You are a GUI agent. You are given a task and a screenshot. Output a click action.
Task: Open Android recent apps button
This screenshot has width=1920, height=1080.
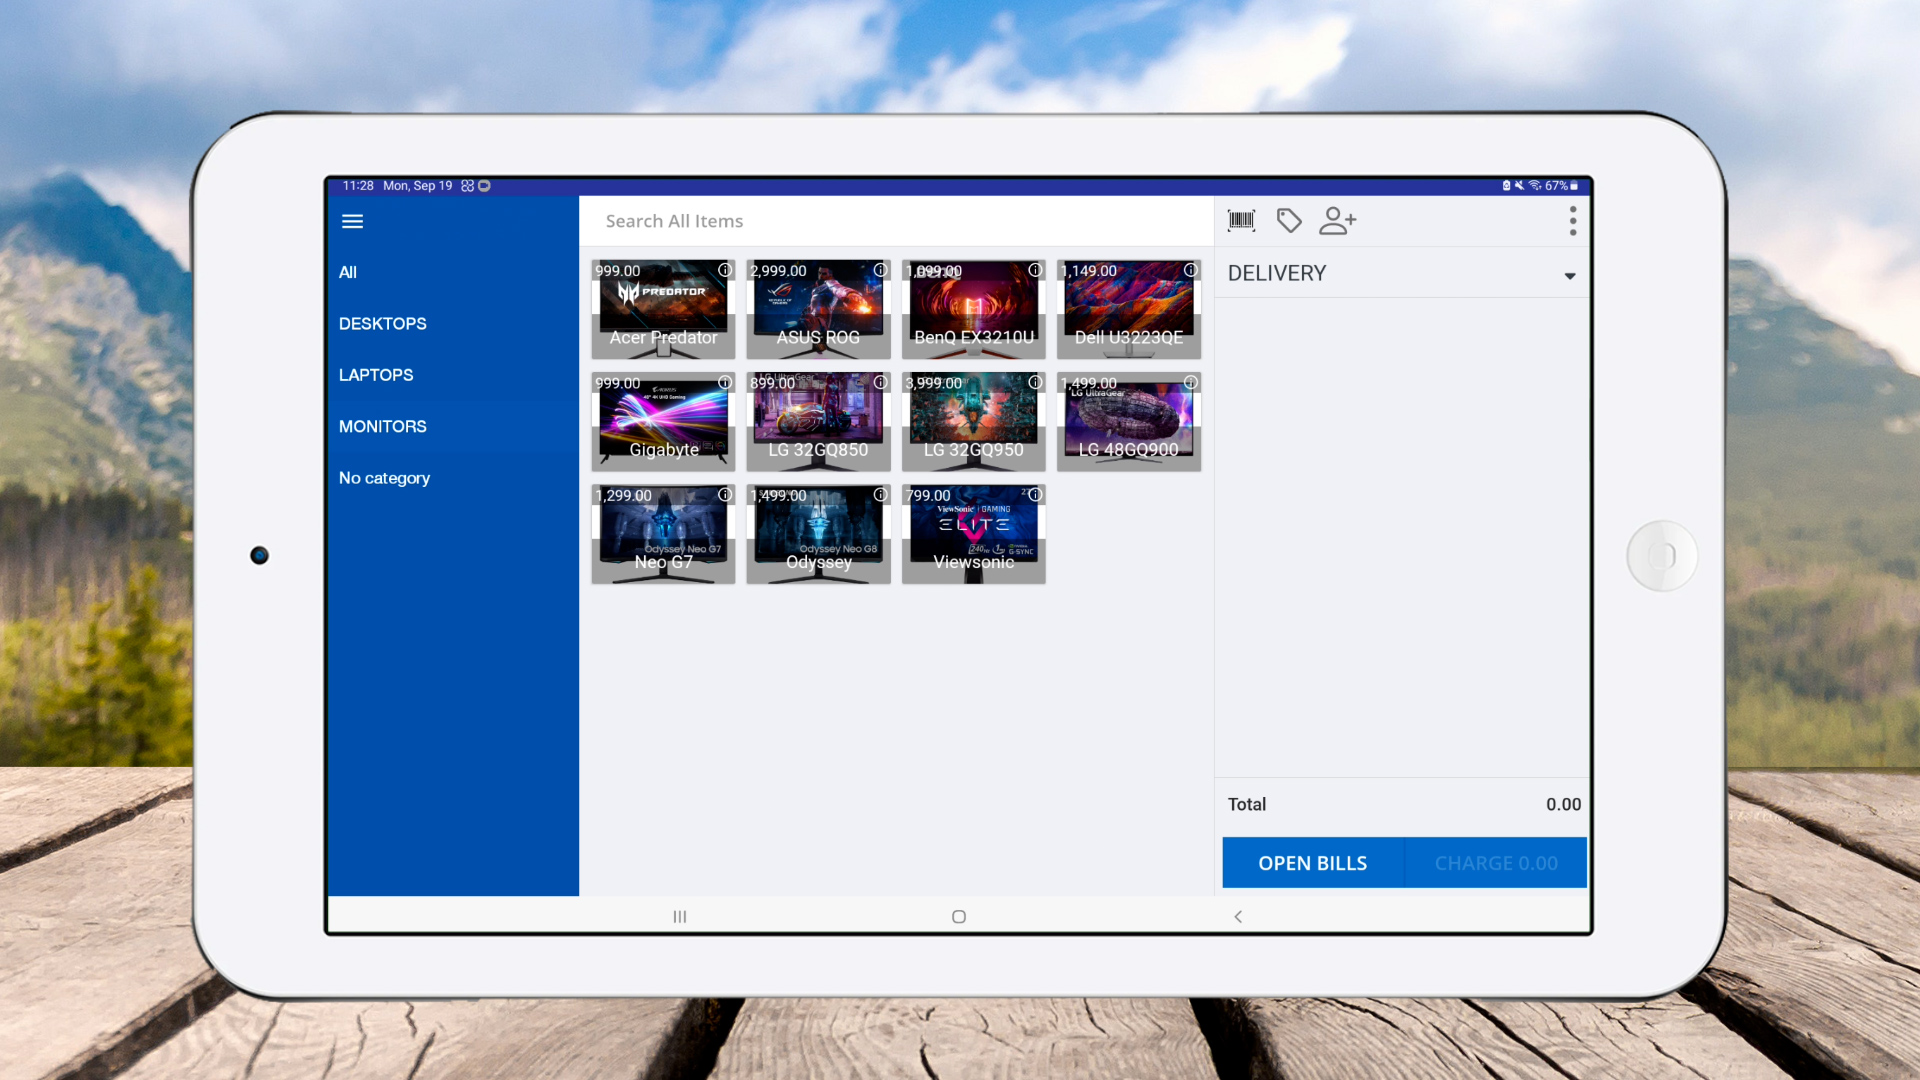(x=680, y=917)
